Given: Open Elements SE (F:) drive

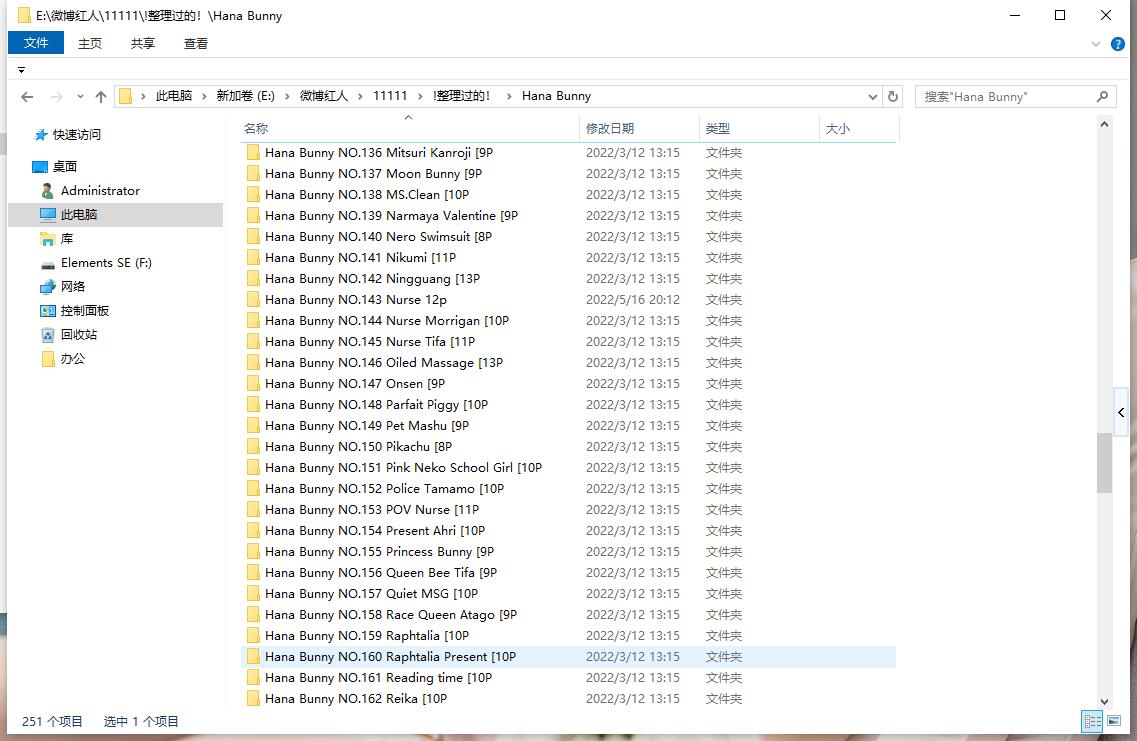Looking at the screenshot, I should [x=96, y=262].
